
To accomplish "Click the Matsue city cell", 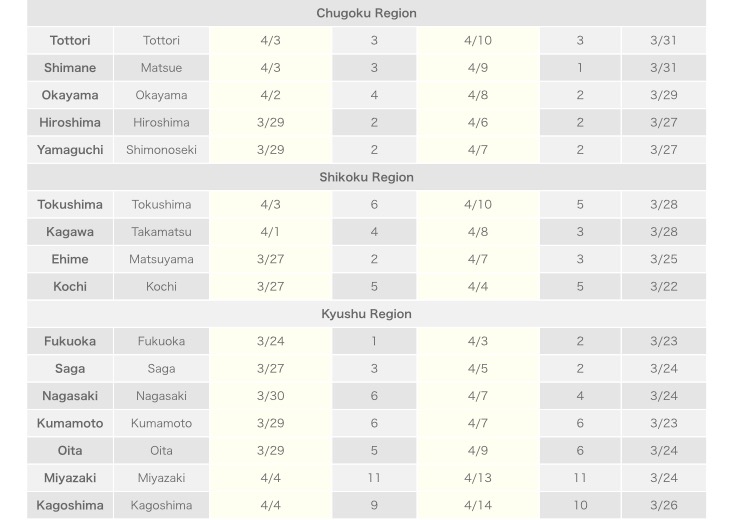I will pyautogui.click(x=161, y=67).
